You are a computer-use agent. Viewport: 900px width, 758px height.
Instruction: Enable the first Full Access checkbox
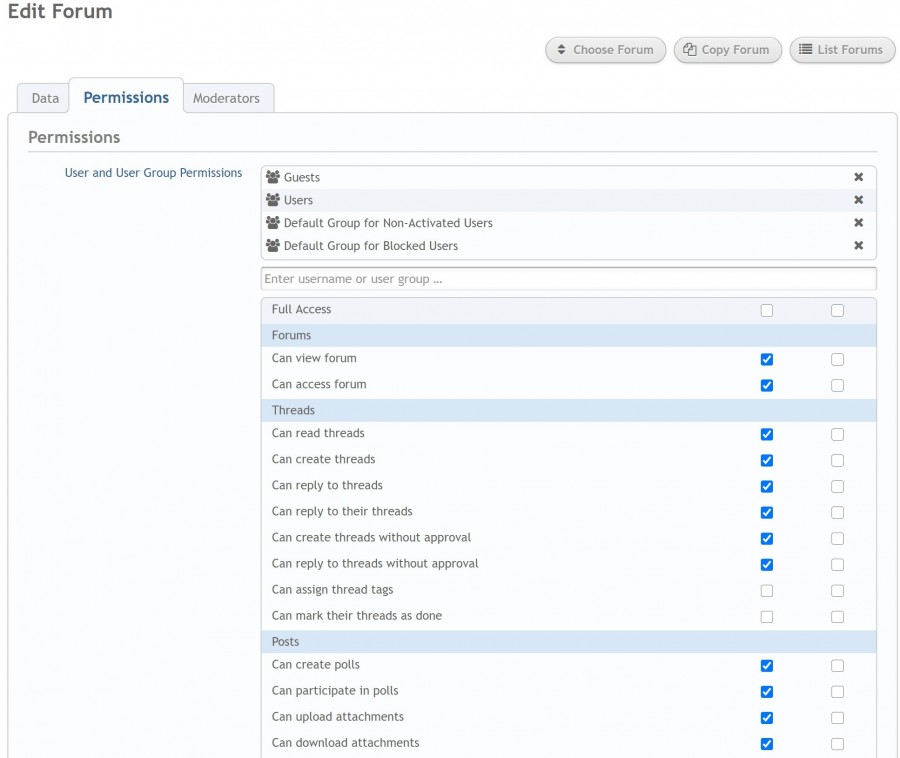[766, 310]
